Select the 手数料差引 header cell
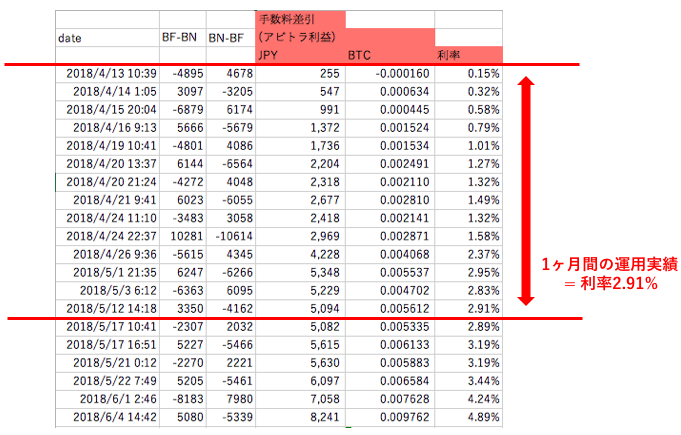The width and height of the screenshot is (681, 435). point(300,20)
